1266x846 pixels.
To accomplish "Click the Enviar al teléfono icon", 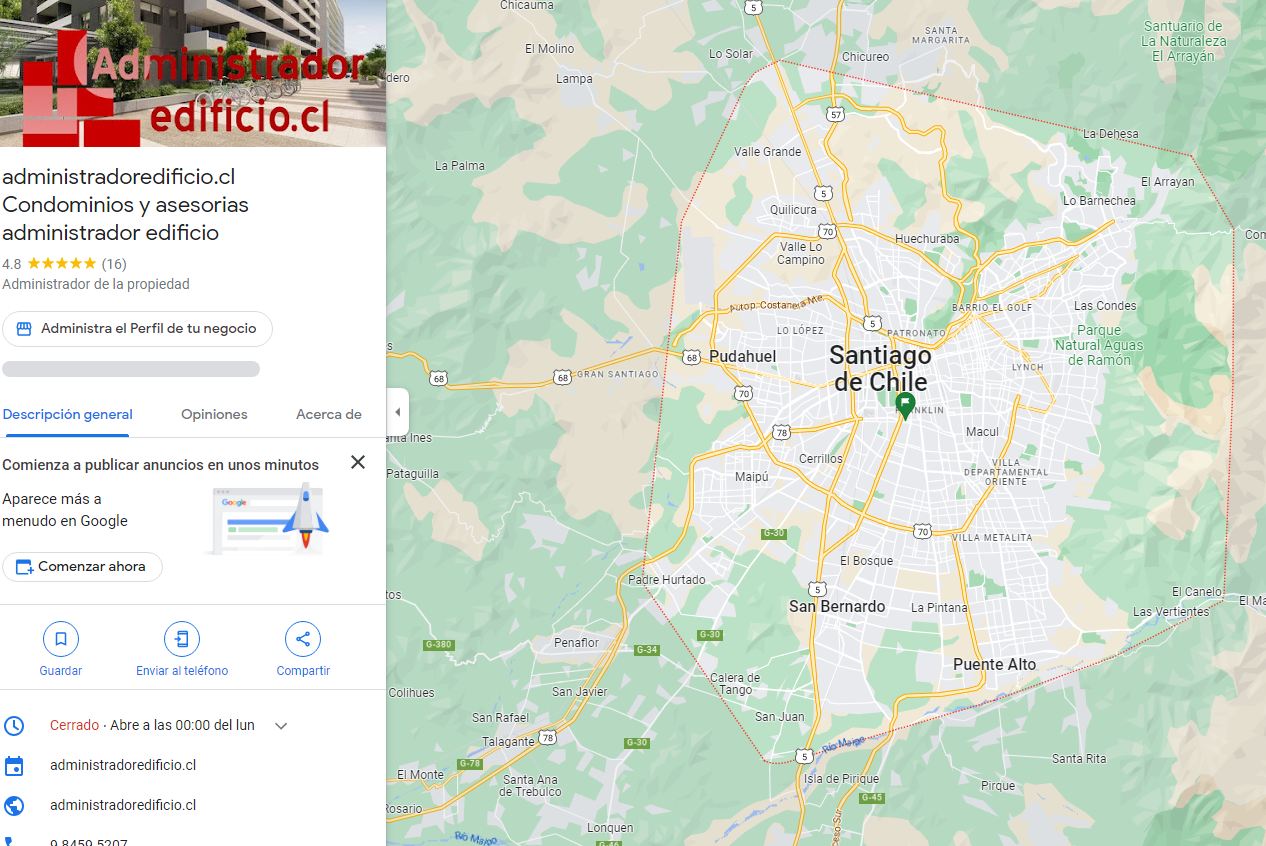I will 182,638.
